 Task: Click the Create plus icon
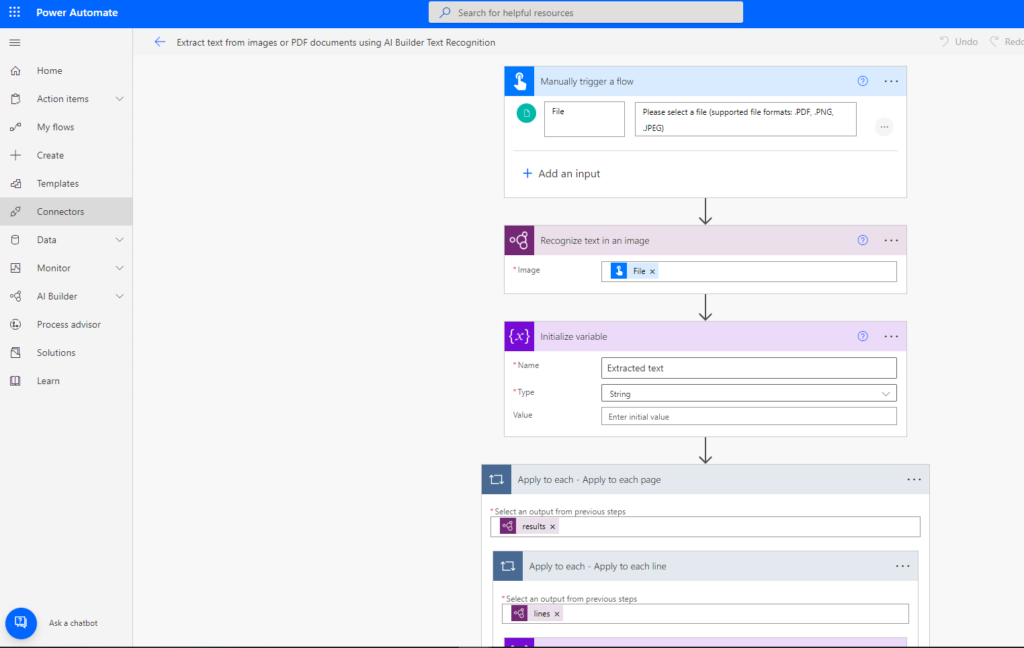pyautogui.click(x=16, y=155)
